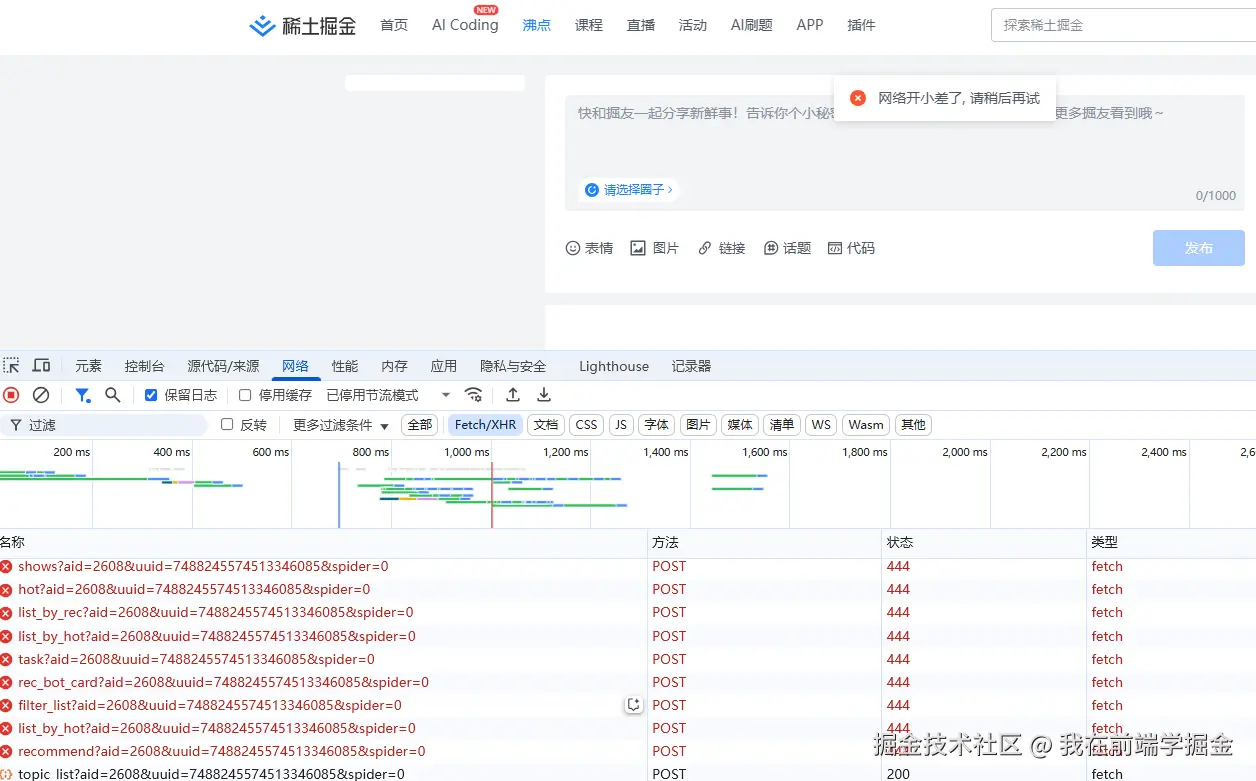
Task: Select the Fetch/XHR request filter
Action: 485,424
